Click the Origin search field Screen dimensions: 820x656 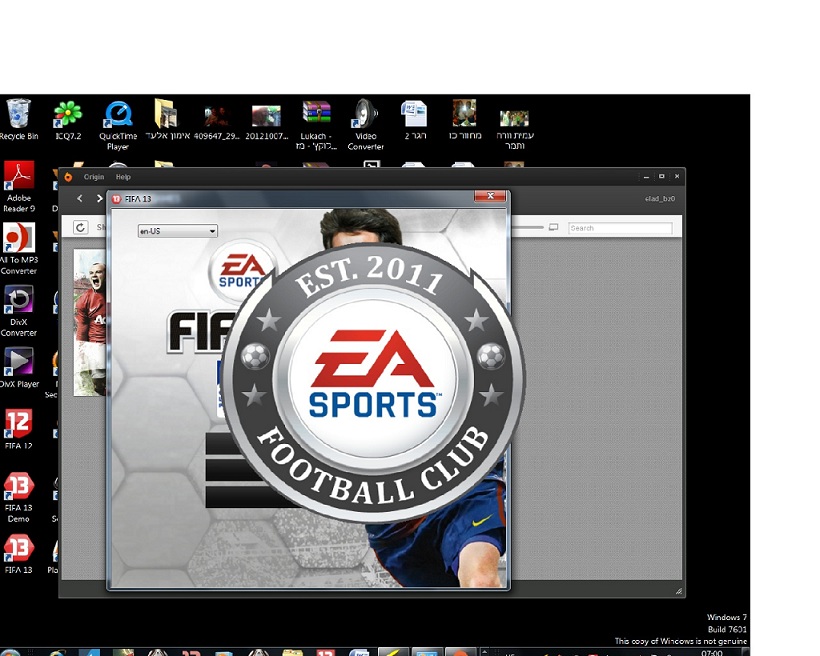620,229
